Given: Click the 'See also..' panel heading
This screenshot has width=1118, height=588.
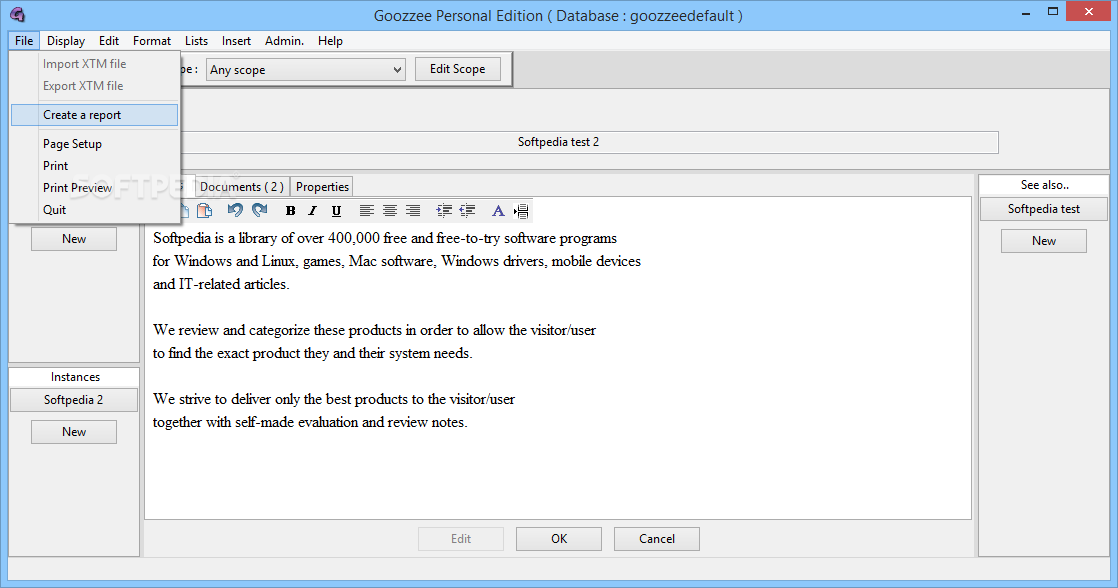Looking at the screenshot, I should [x=1045, y=185].
